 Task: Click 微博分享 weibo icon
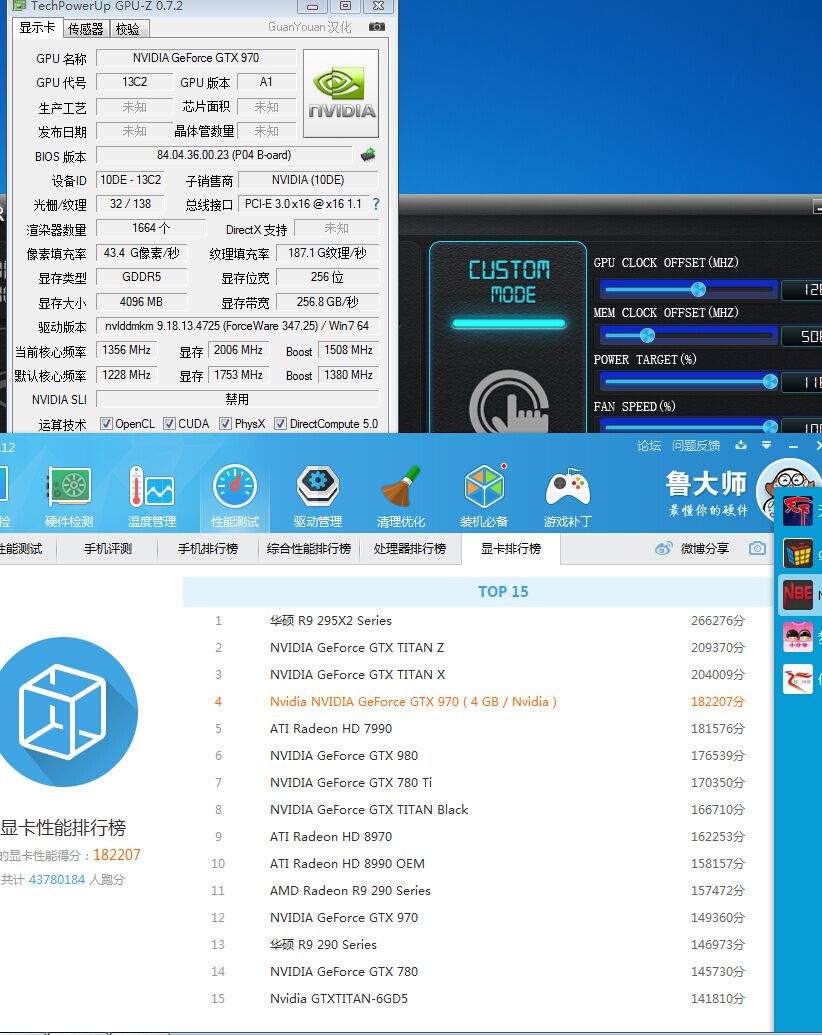pyautogui.click(x=664, y=549)
